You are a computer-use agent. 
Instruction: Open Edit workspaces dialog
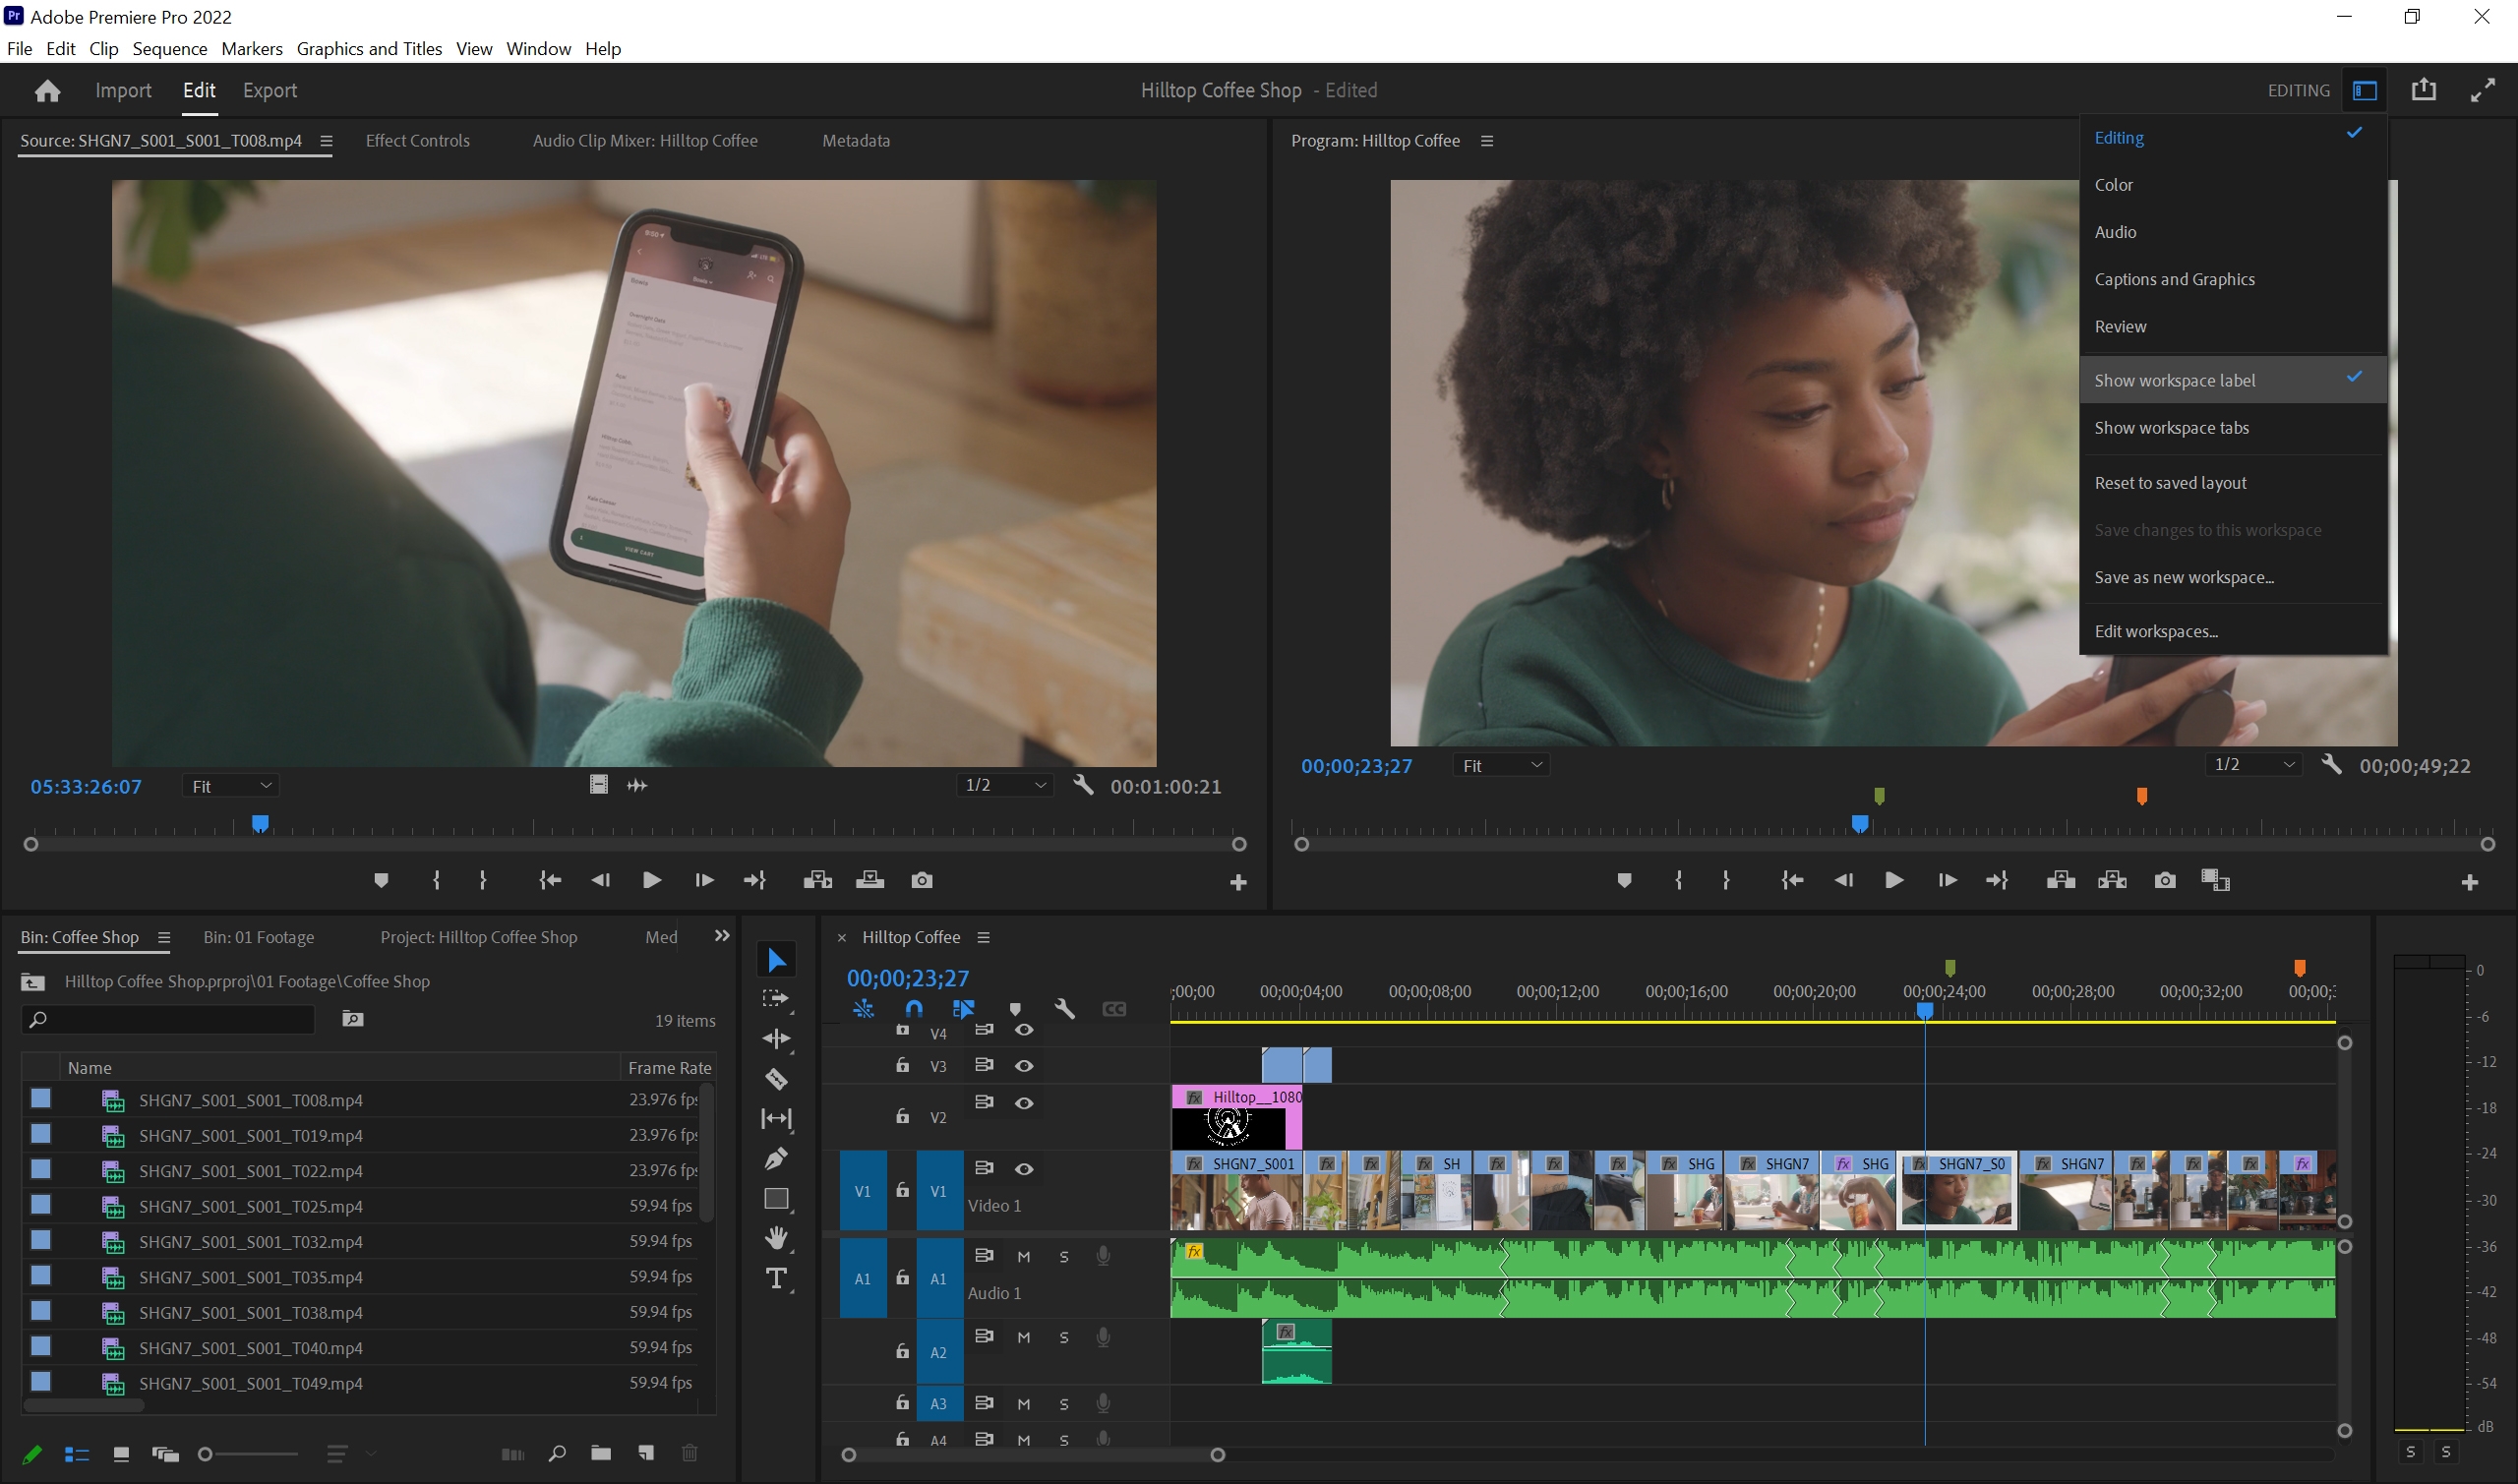point(2156,630)
